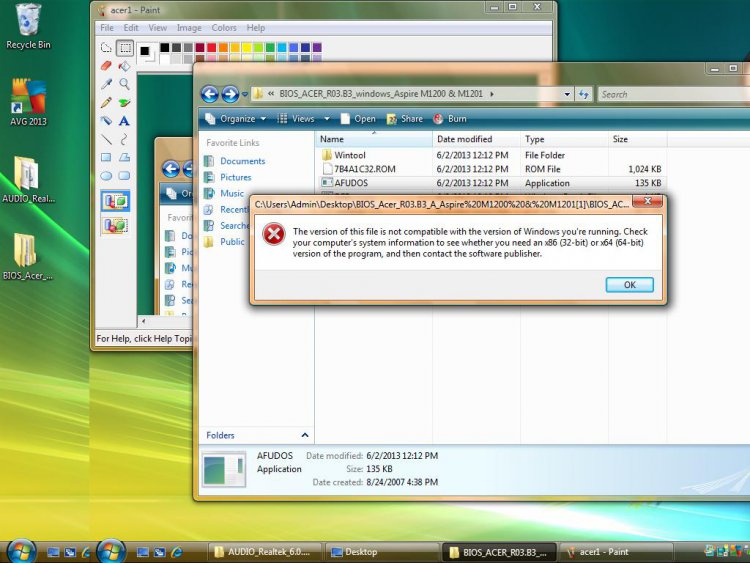This screenshot has height=563, width=750.
Task: Select the 7B4A1C32.ROM file row
Action: tap(491, 169)
